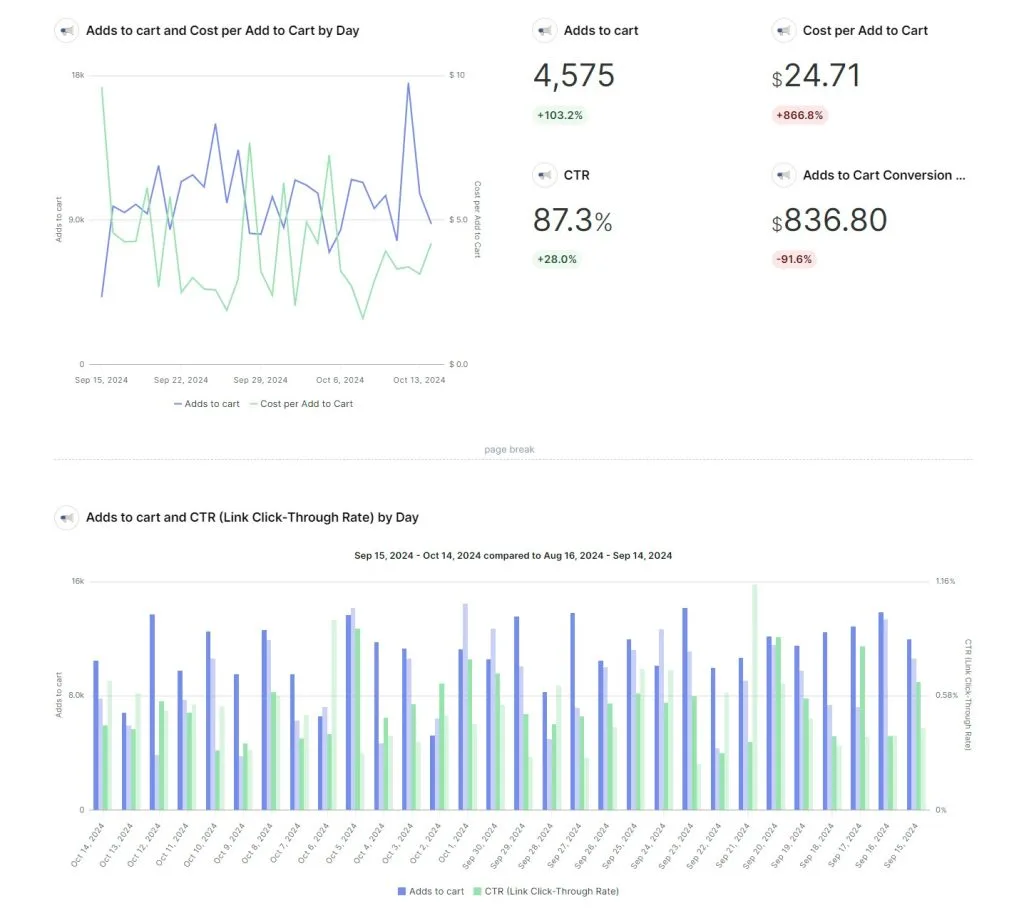The image size is (1024, 923).
Task: Click the date range comparison subtitle
Action: coord(513,556)
